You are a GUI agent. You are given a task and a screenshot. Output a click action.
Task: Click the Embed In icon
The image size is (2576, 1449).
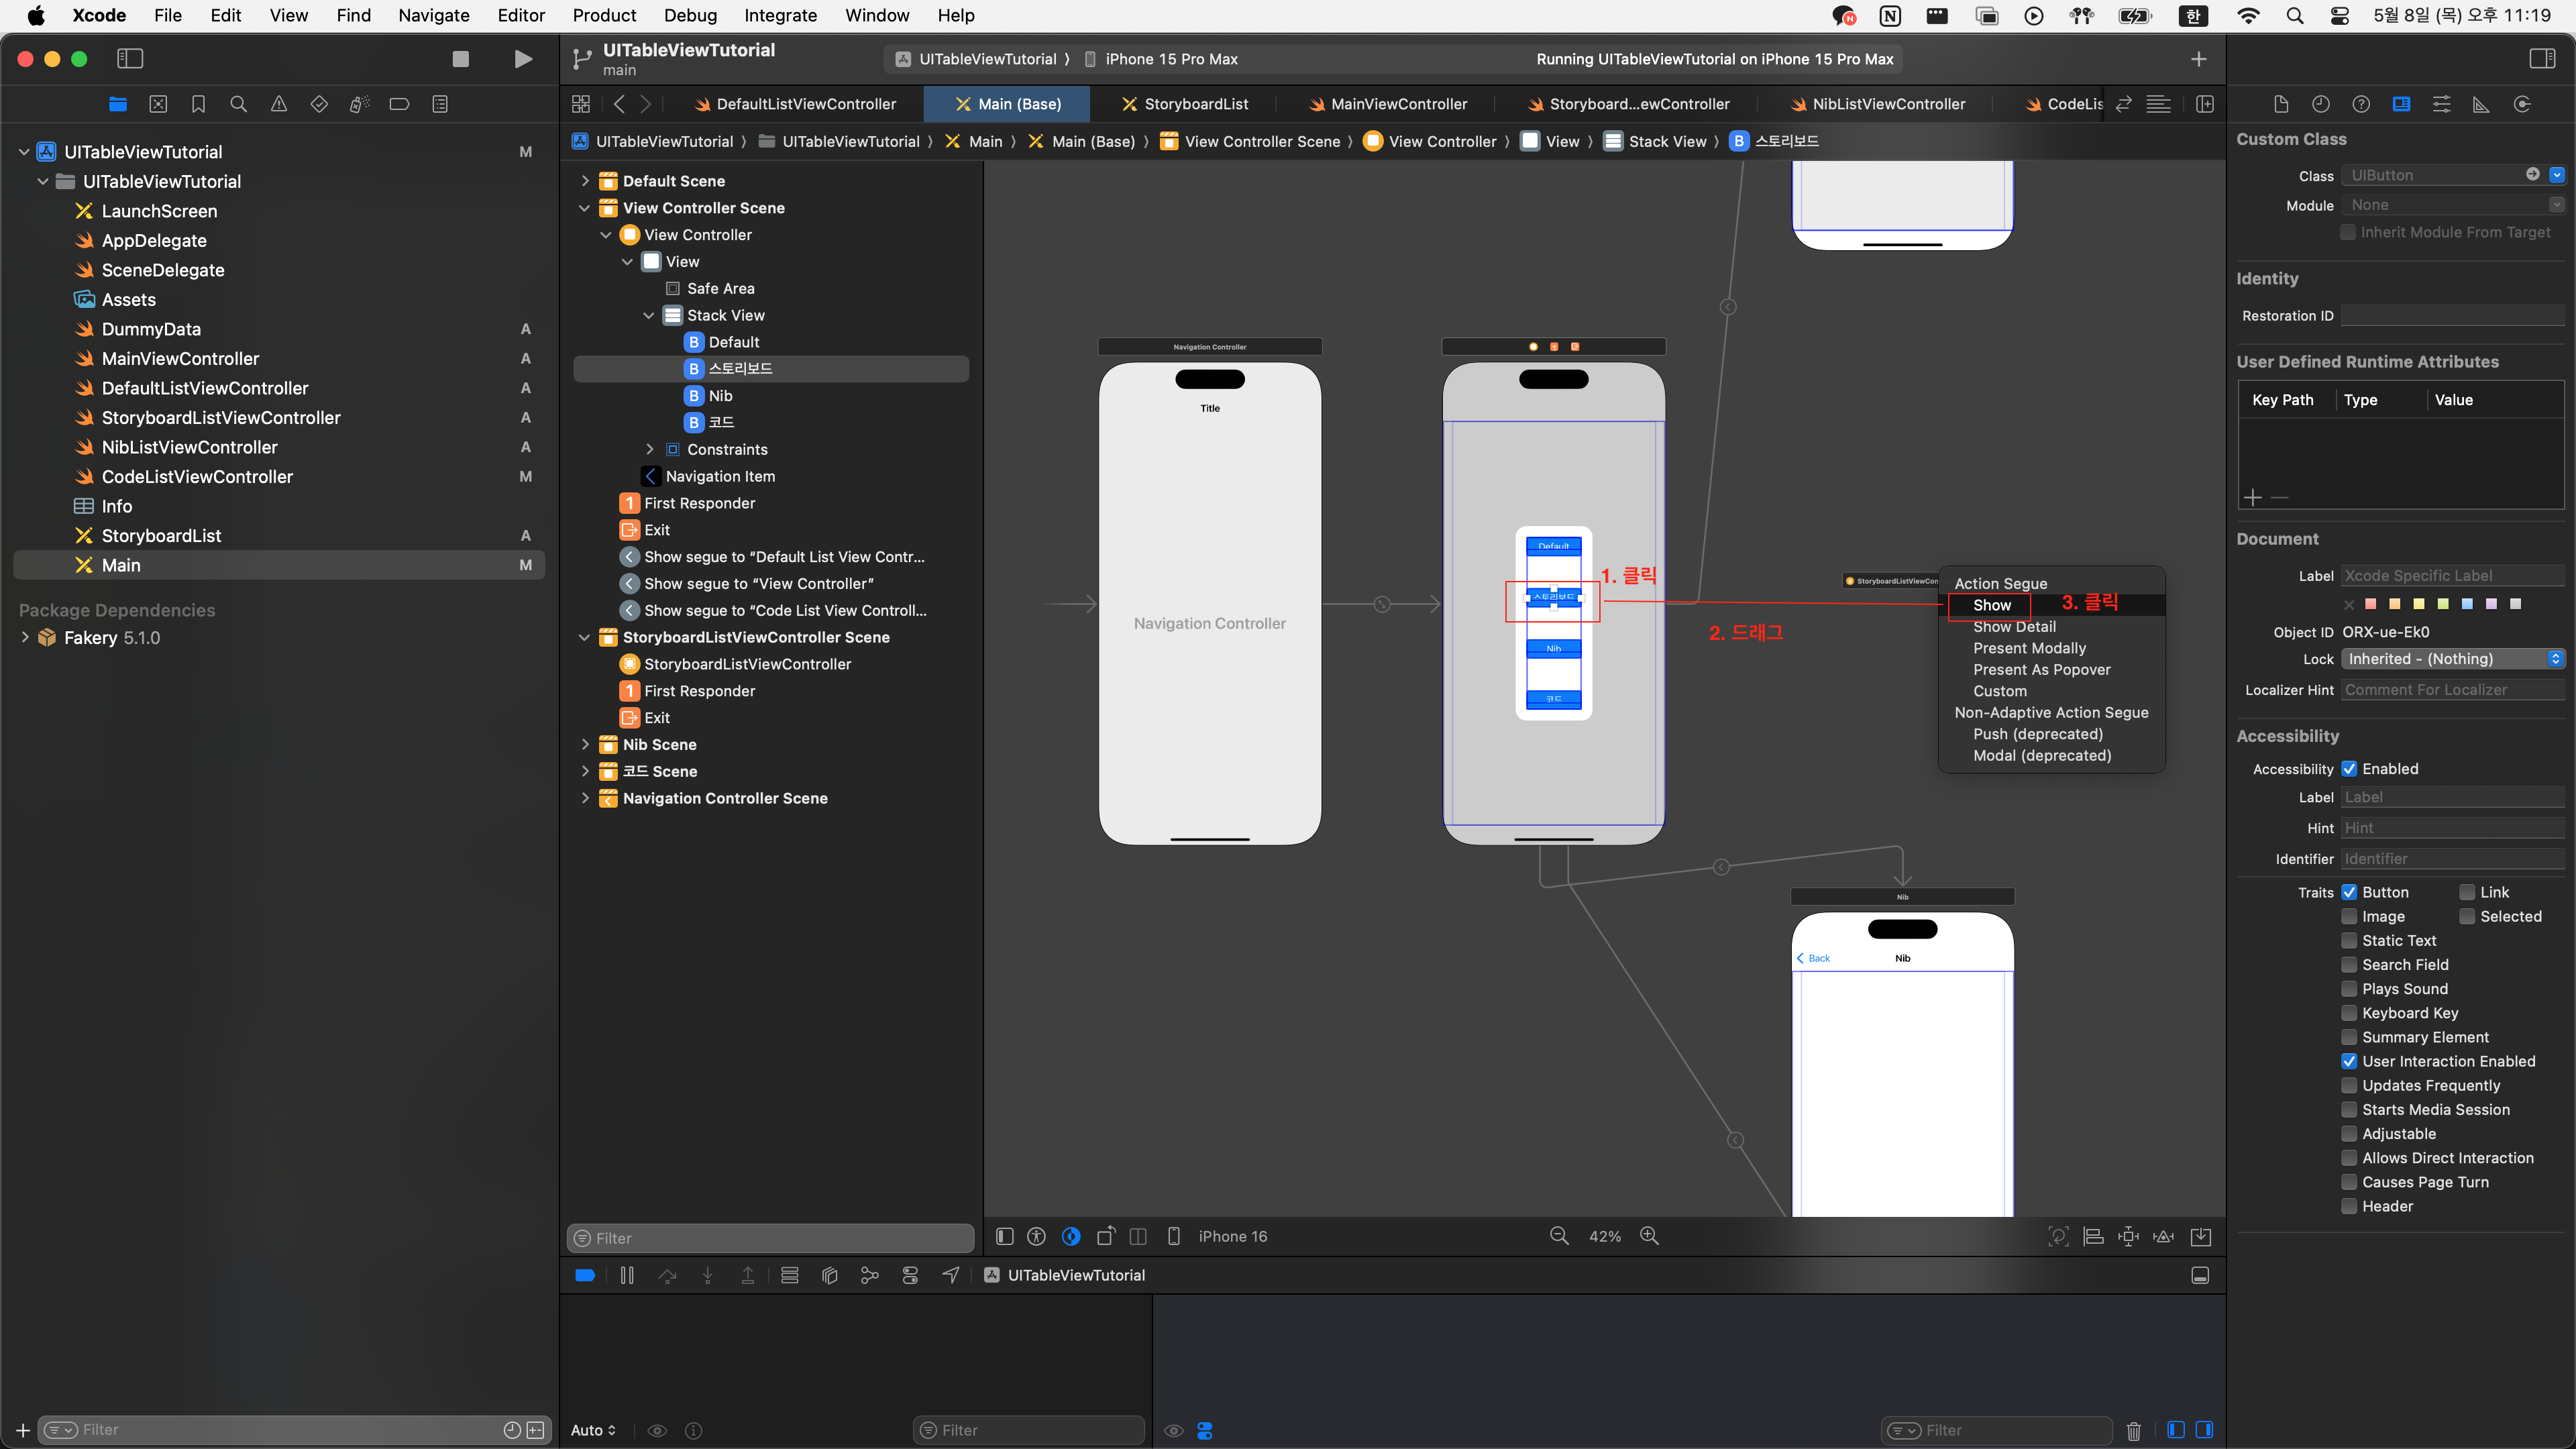coord(2200,1236)
